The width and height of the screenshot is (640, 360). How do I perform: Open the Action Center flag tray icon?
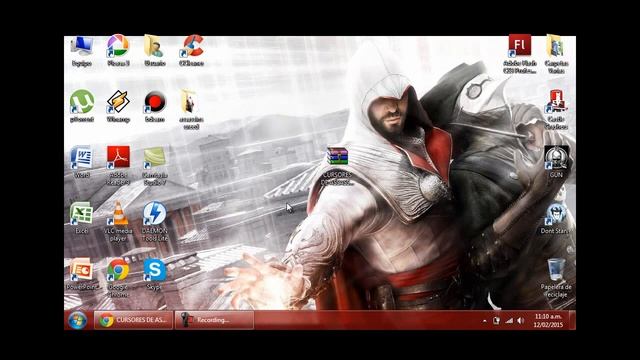(x=496, y=321)
